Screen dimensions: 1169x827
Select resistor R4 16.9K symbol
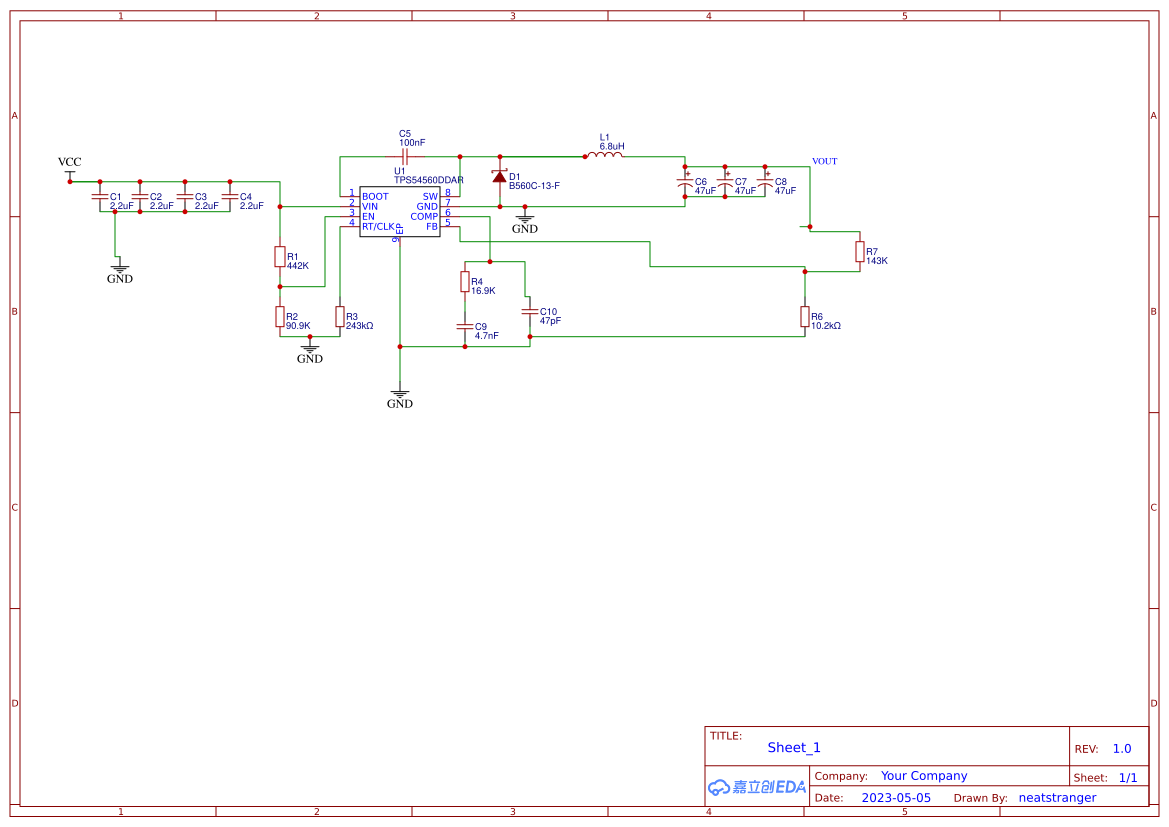(464, 283)
